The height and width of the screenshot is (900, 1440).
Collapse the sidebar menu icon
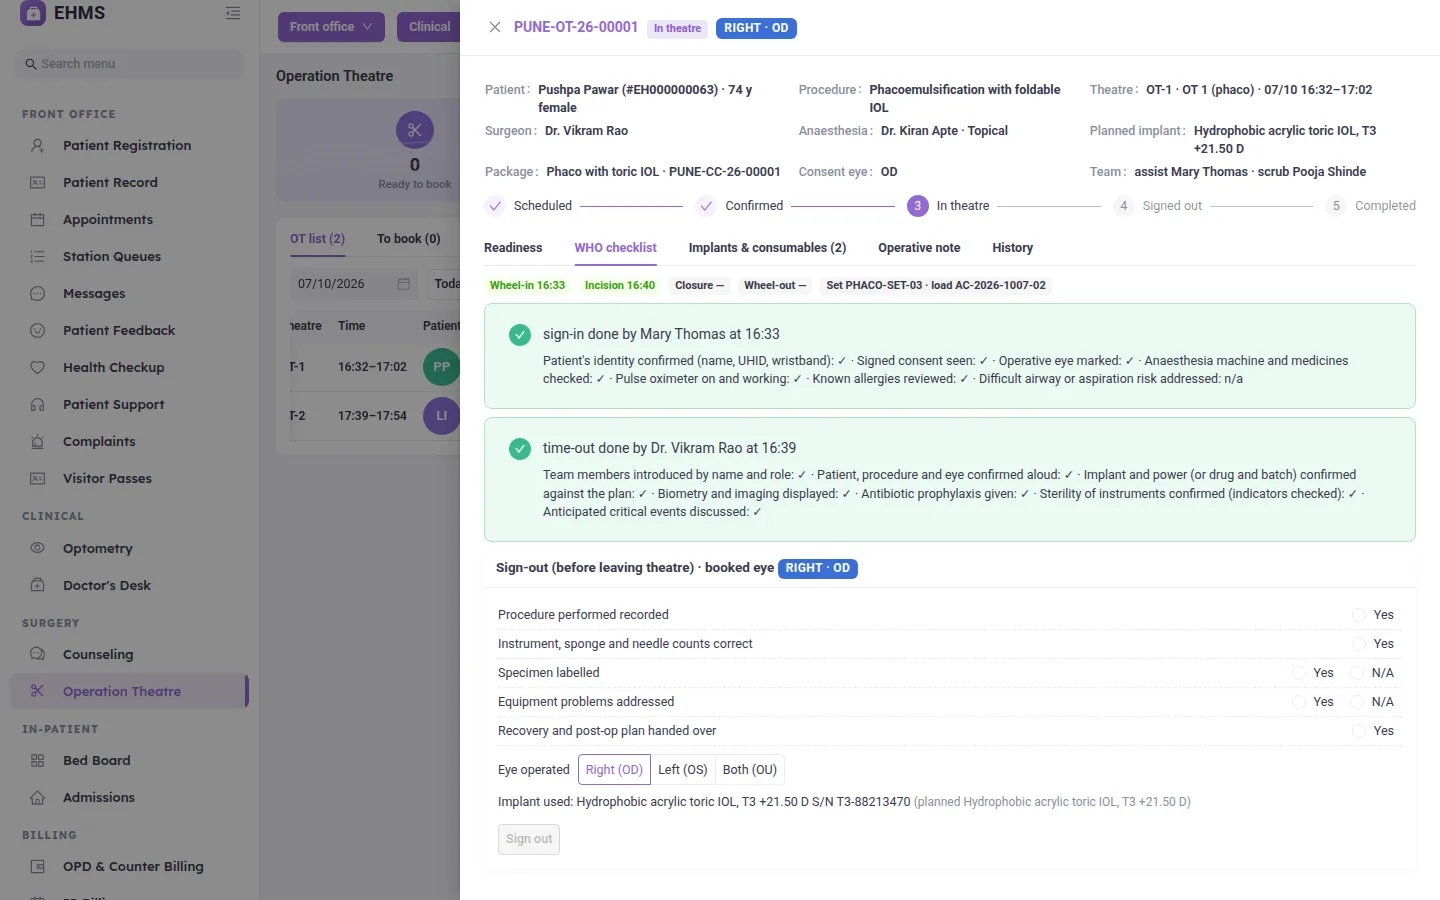[x=233, y=13]
